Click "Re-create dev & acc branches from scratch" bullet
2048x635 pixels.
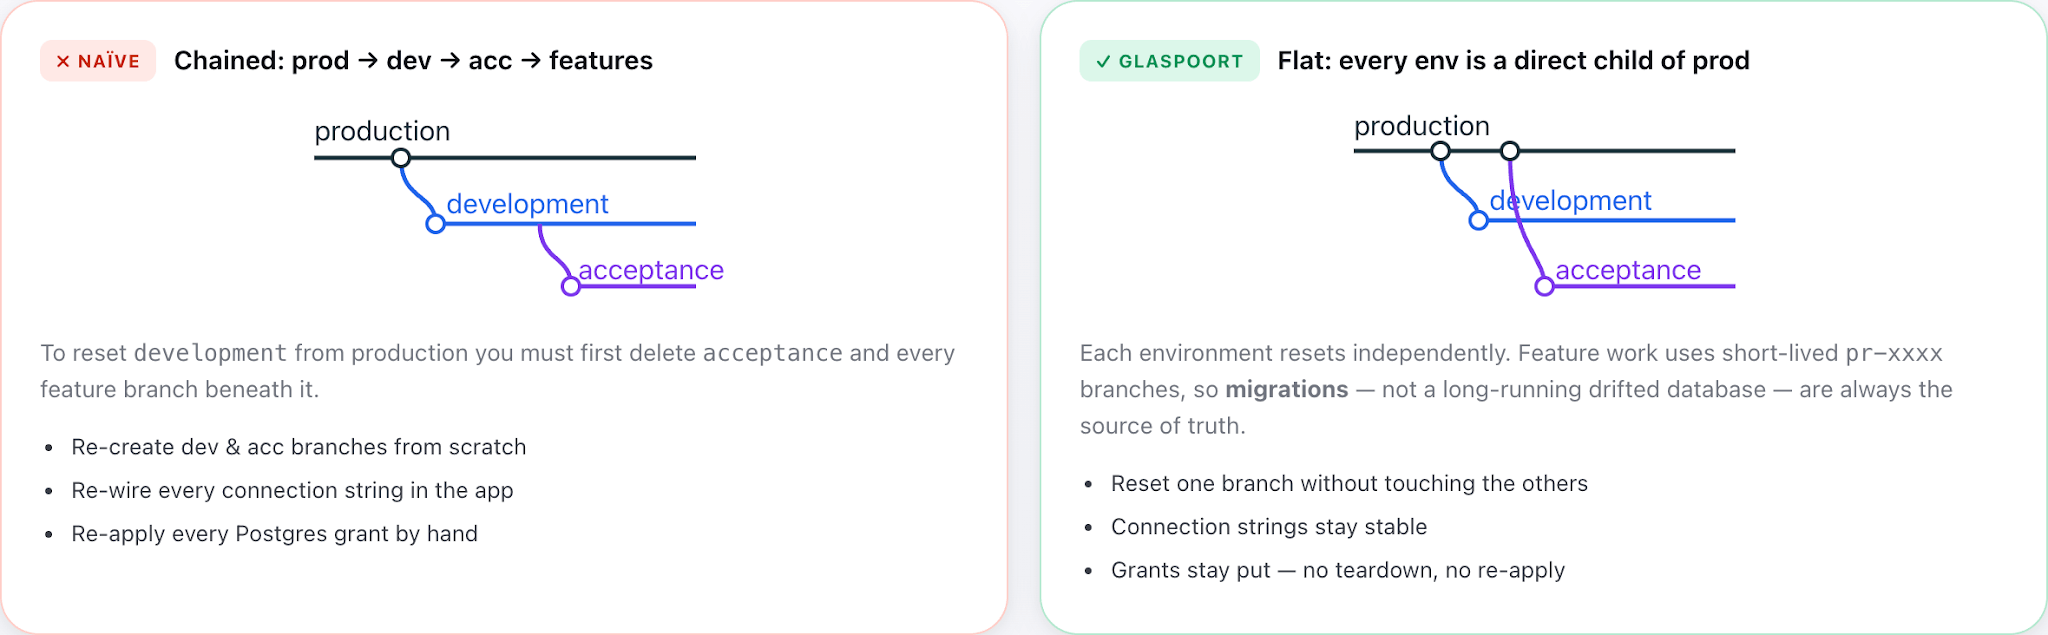[299, 447]
